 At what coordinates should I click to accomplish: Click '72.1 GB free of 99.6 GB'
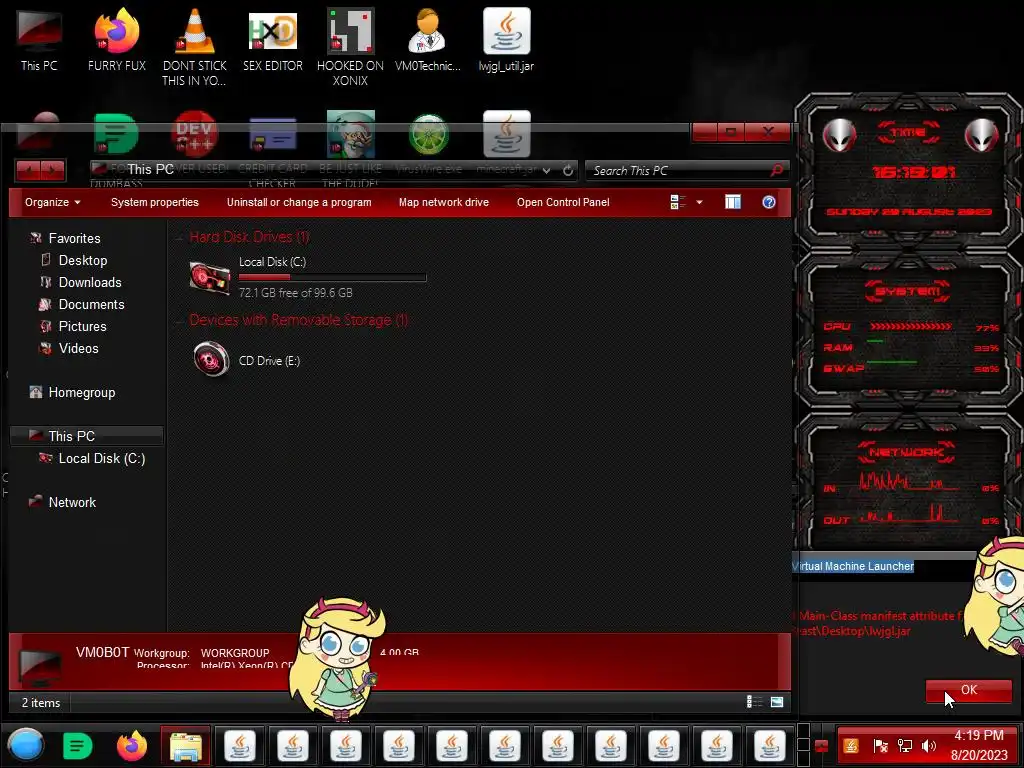[295, 293]
